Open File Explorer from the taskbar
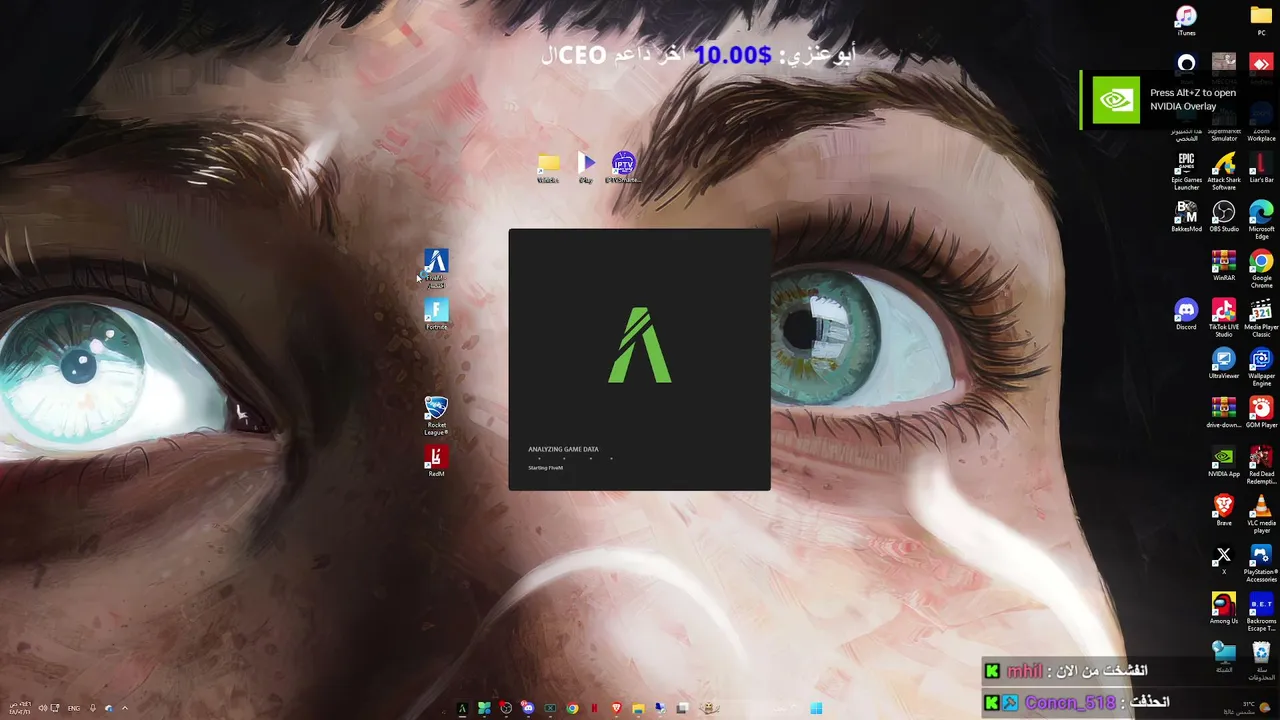The image size is (1280, 720). [638, 709]
